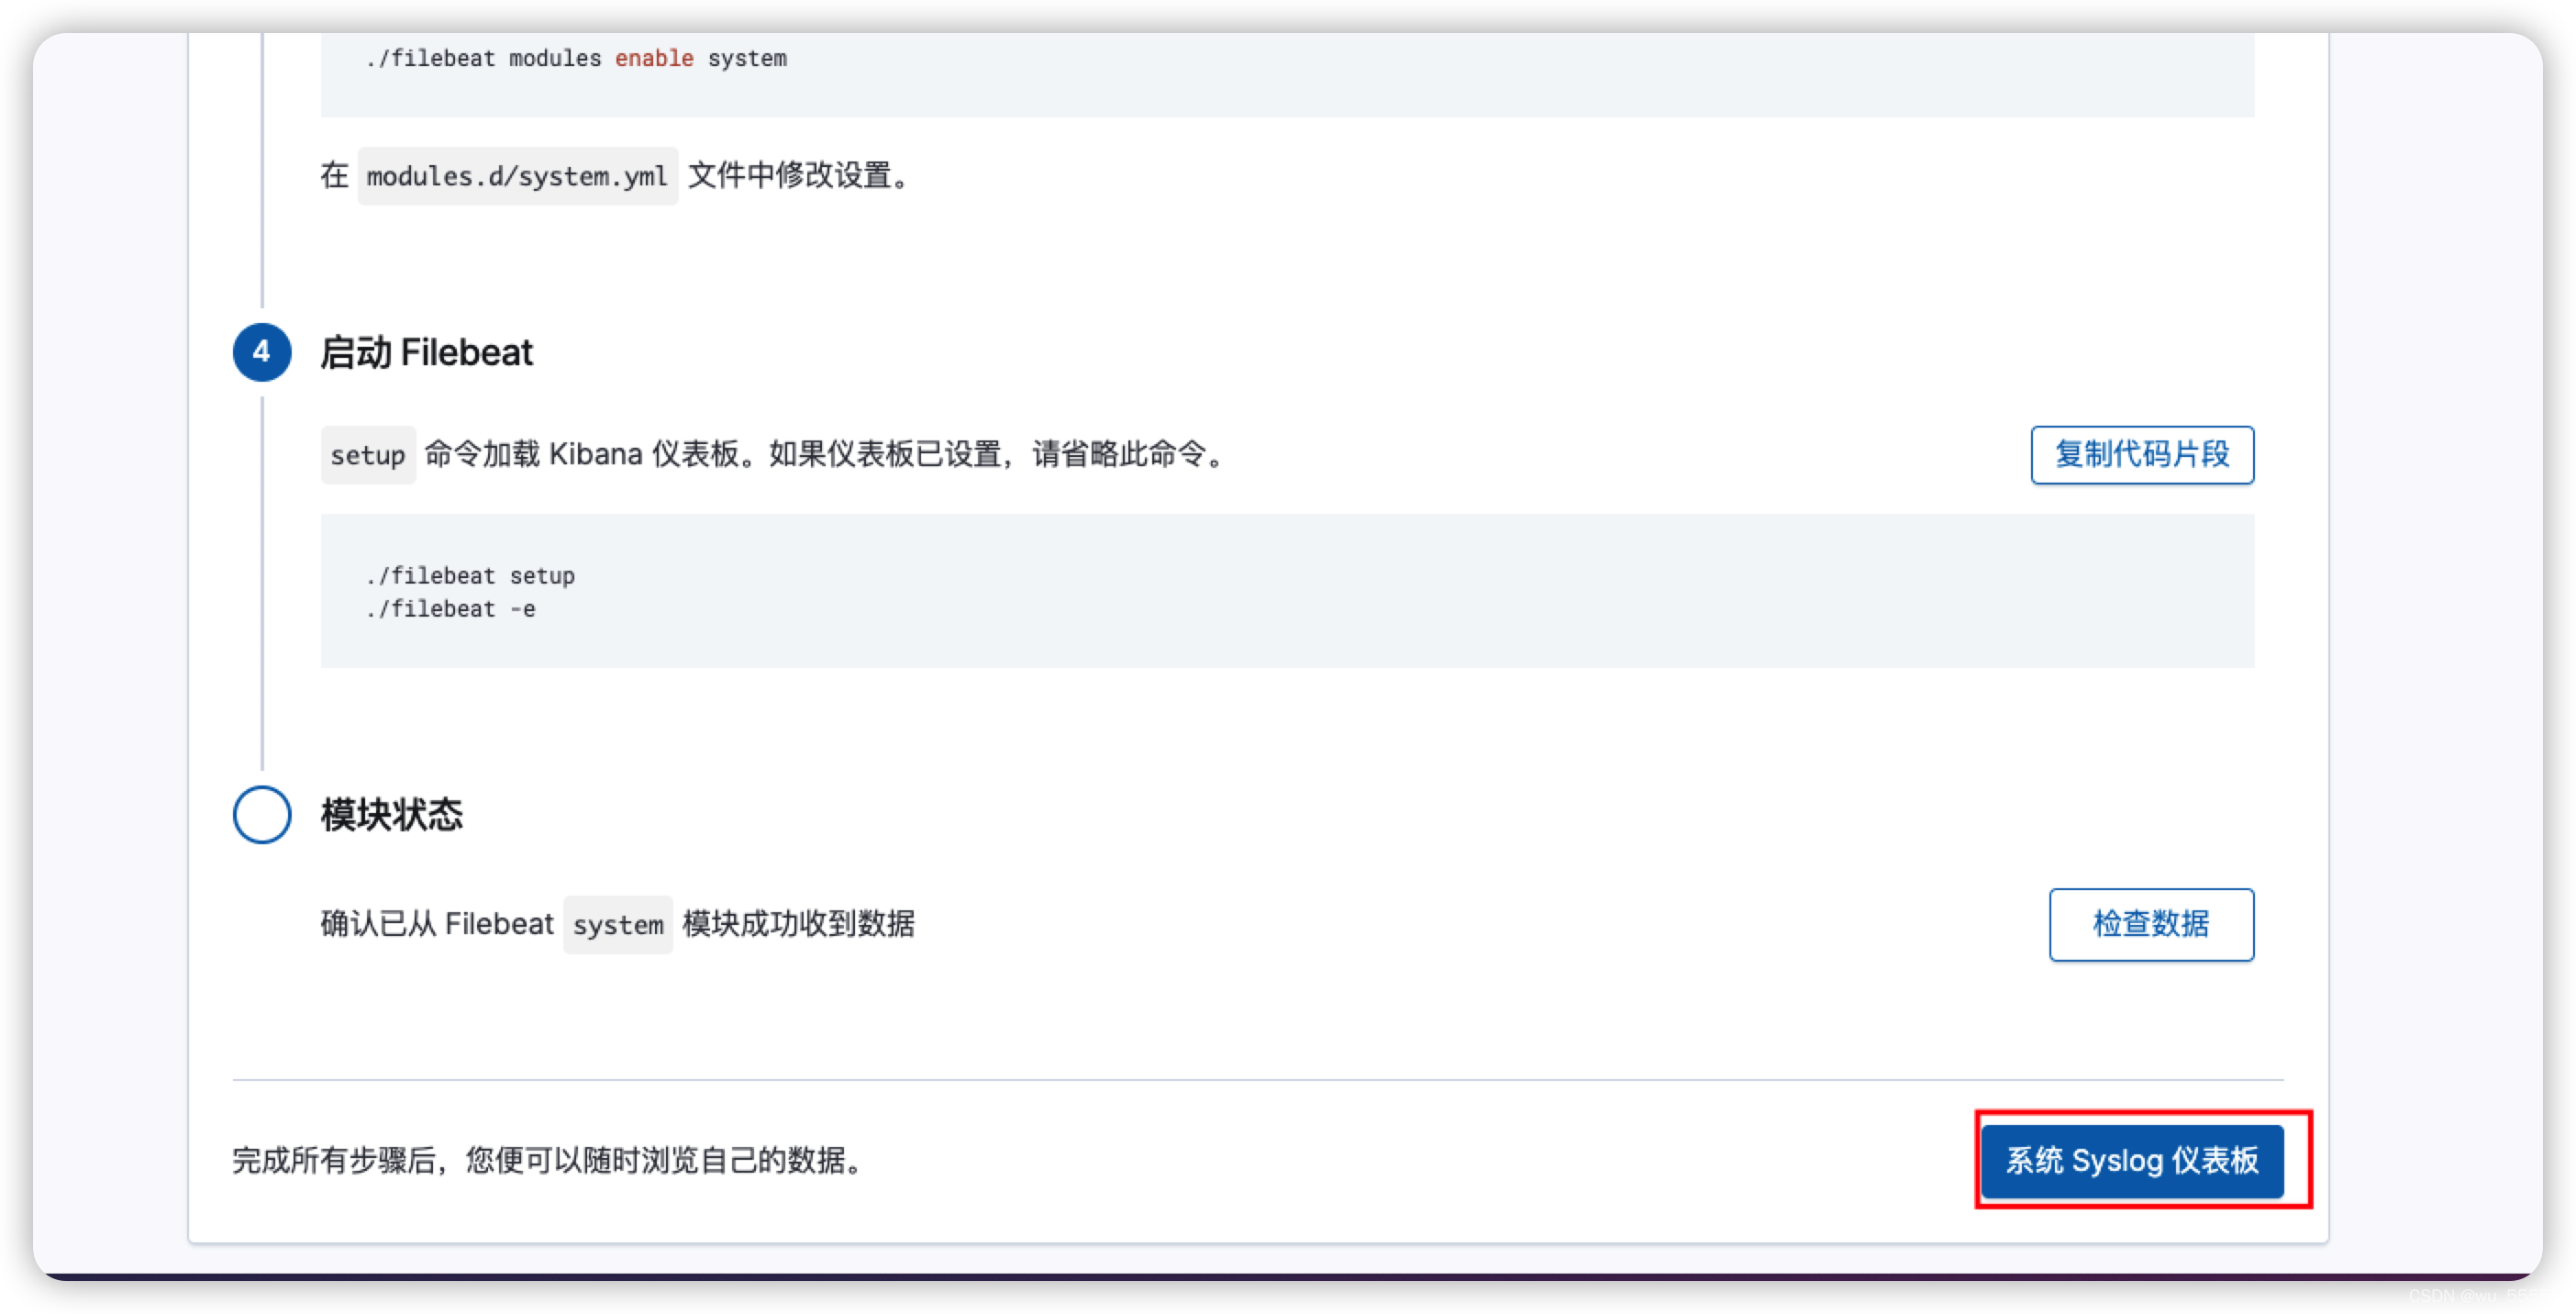The image size is (2576, 1314).
Task: Click the red enable keyword in code
Action: tap(654, 58)
